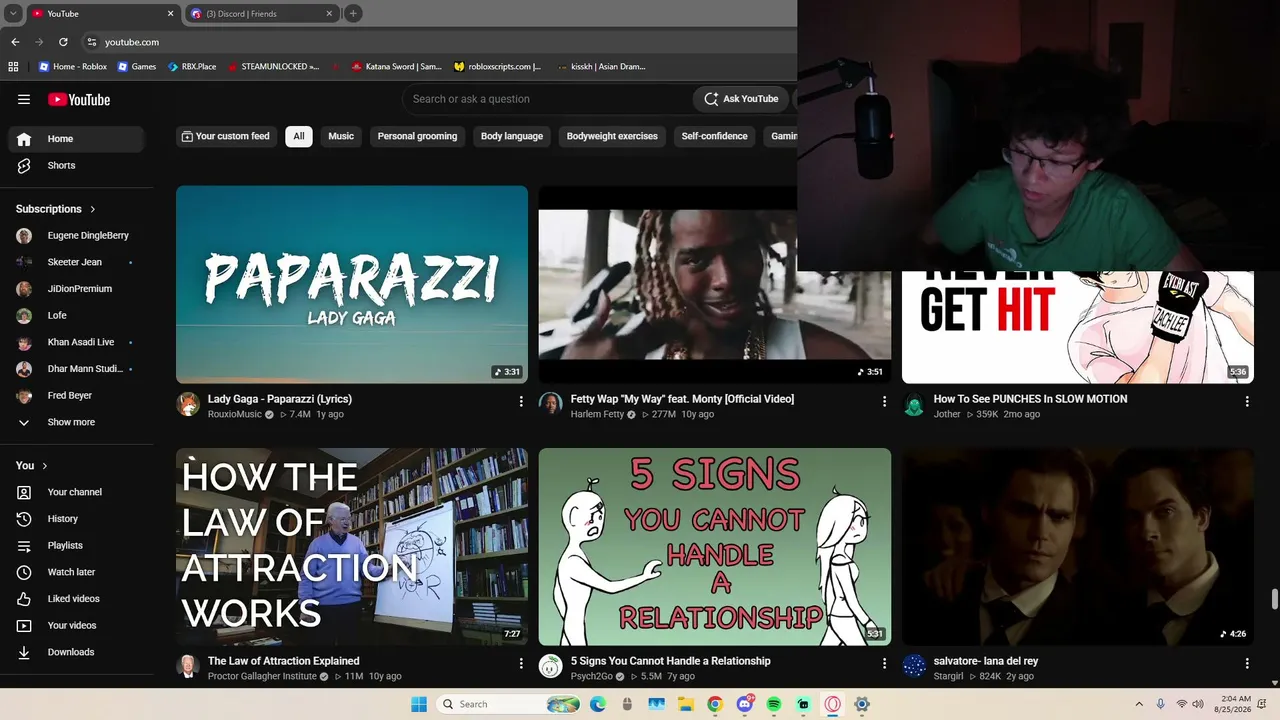This screenshot has width=1280, height=720.
Task: Open more options for salvatore- lana del rey
Action: 1247,663
